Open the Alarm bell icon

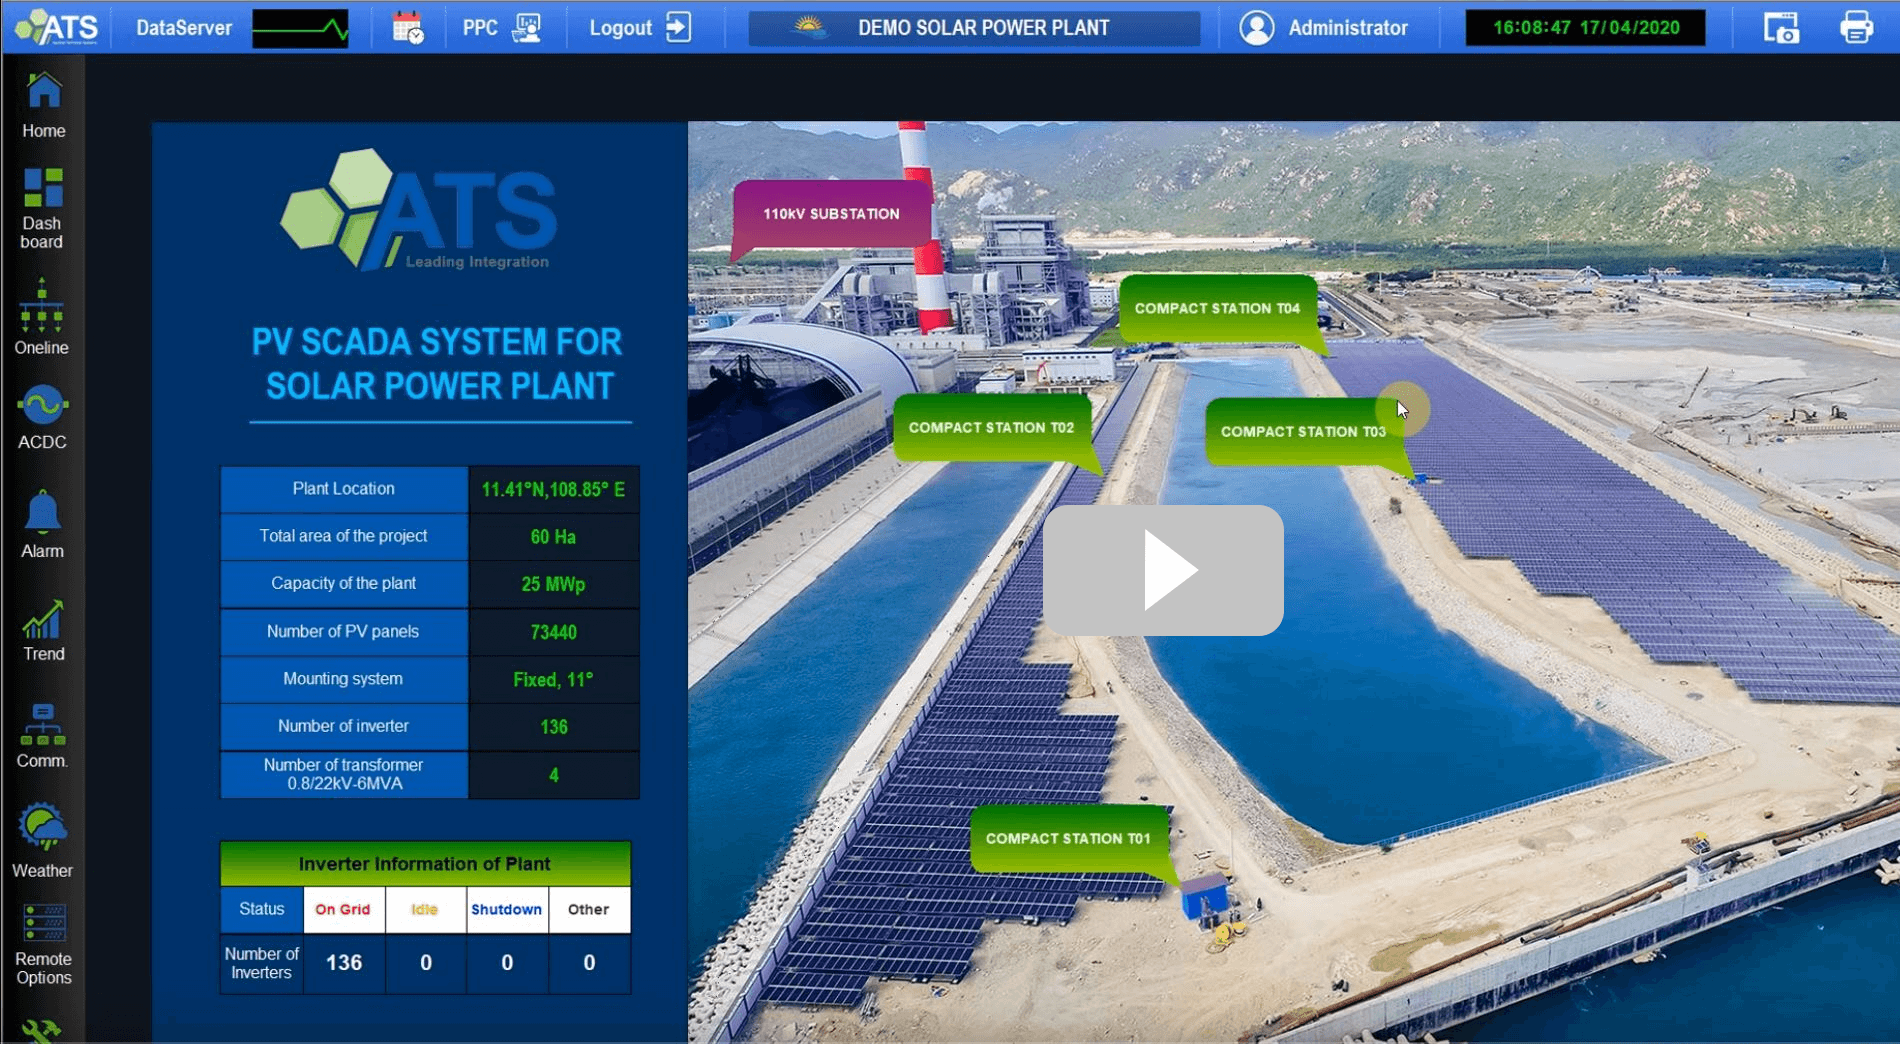point(42,524)
